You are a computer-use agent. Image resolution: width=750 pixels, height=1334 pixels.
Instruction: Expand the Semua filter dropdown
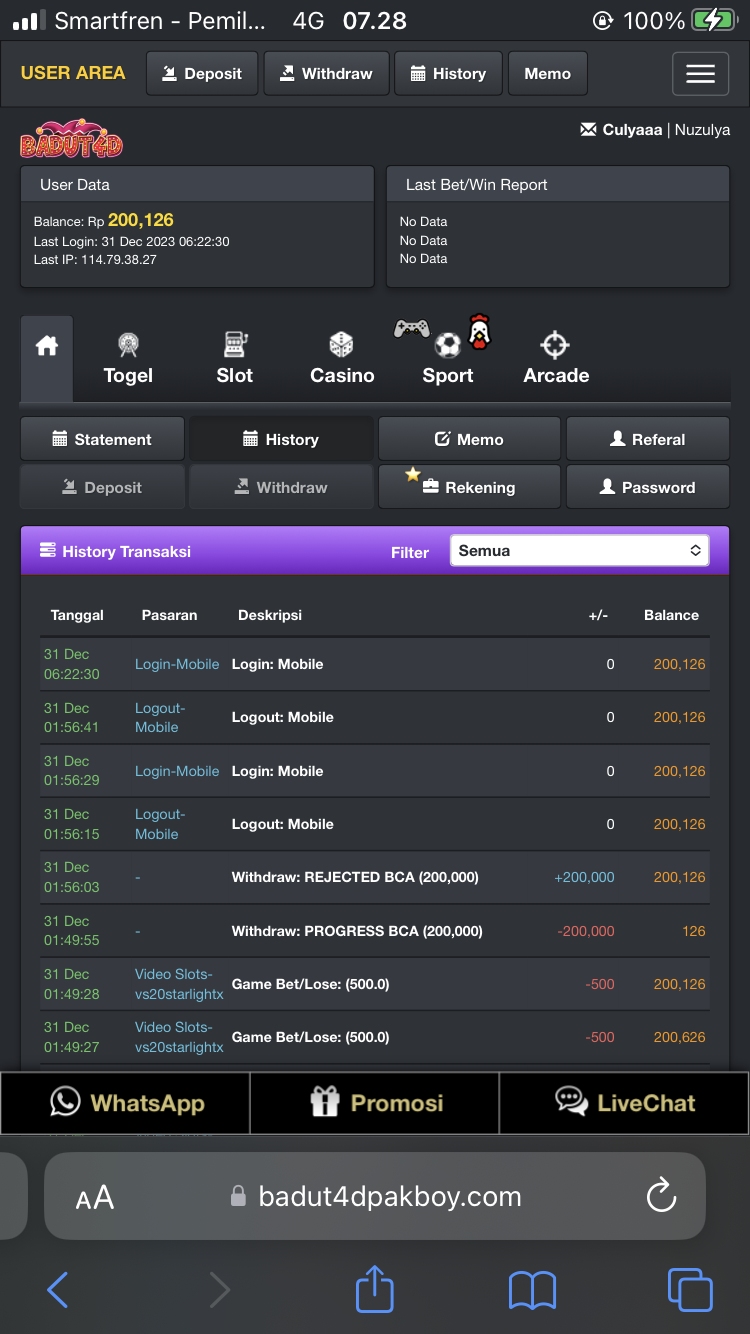coord(579,551)
